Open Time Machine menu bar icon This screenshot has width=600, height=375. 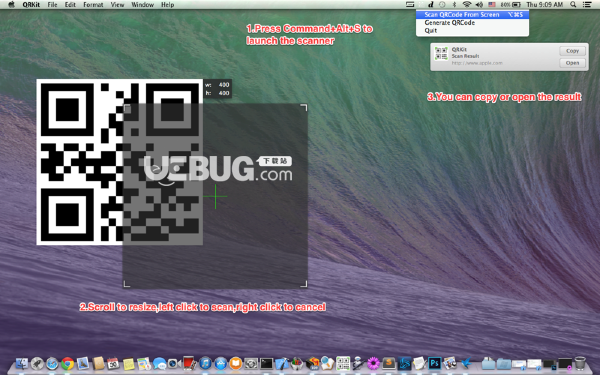point(442,5)
